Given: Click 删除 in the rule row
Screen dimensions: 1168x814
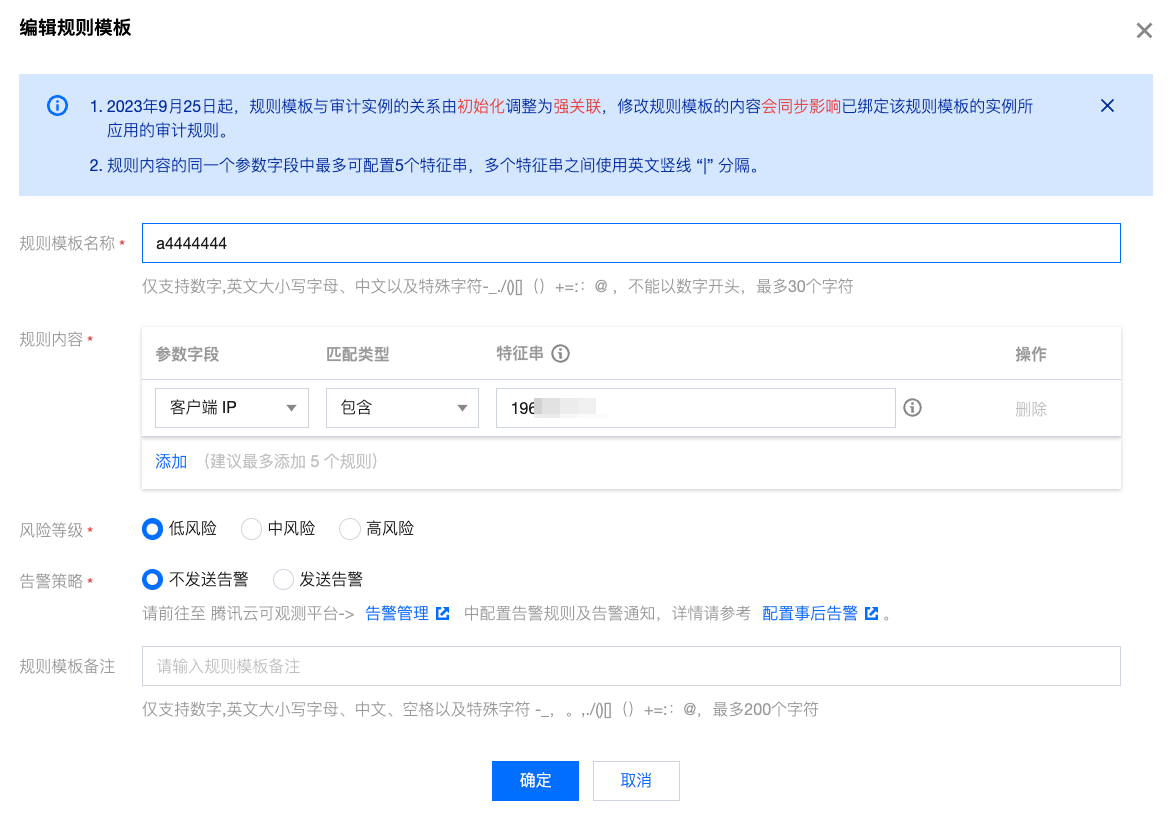Looking at the screenshot, I should point(1030,408).
